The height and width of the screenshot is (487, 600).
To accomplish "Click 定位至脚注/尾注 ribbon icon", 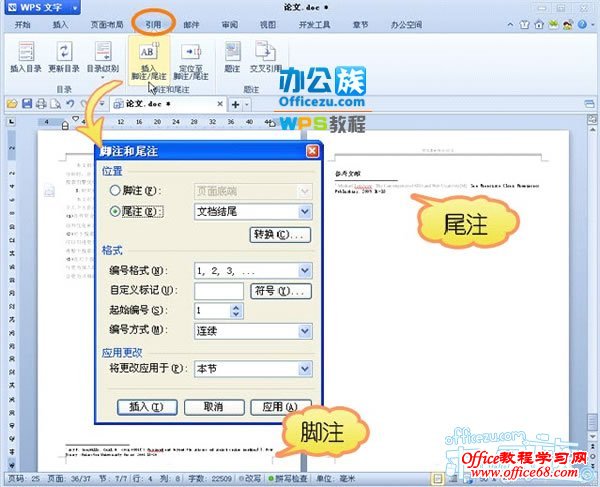I will (x=191, y=61).
